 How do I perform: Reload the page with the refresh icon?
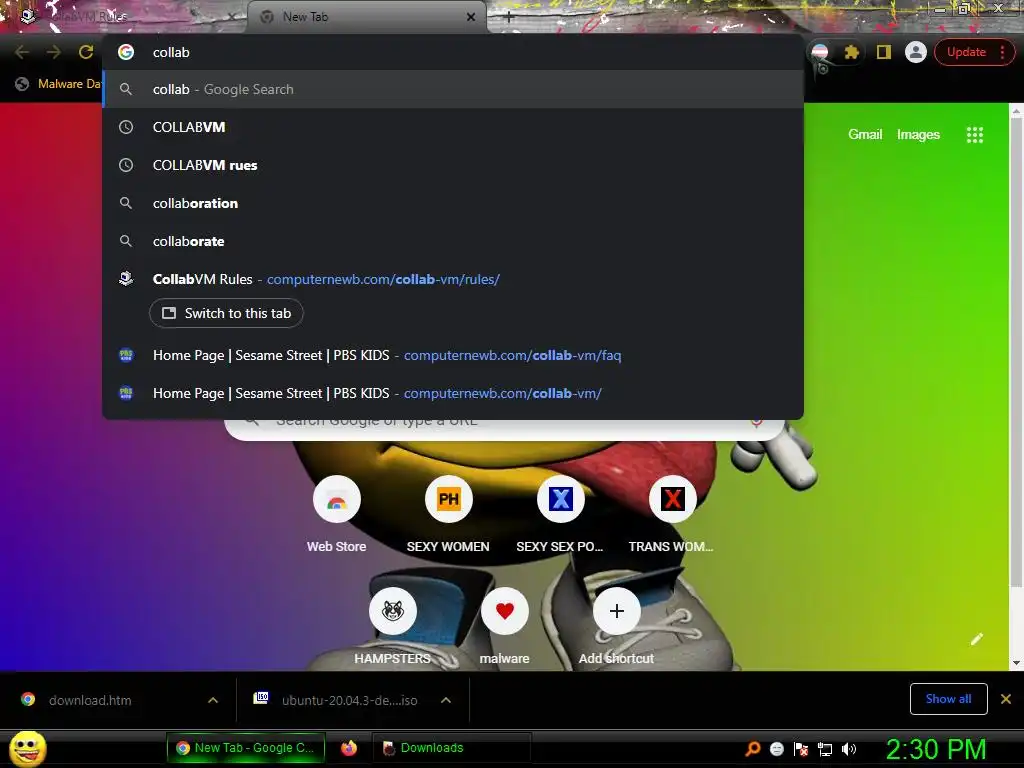[x=86, y=52]
